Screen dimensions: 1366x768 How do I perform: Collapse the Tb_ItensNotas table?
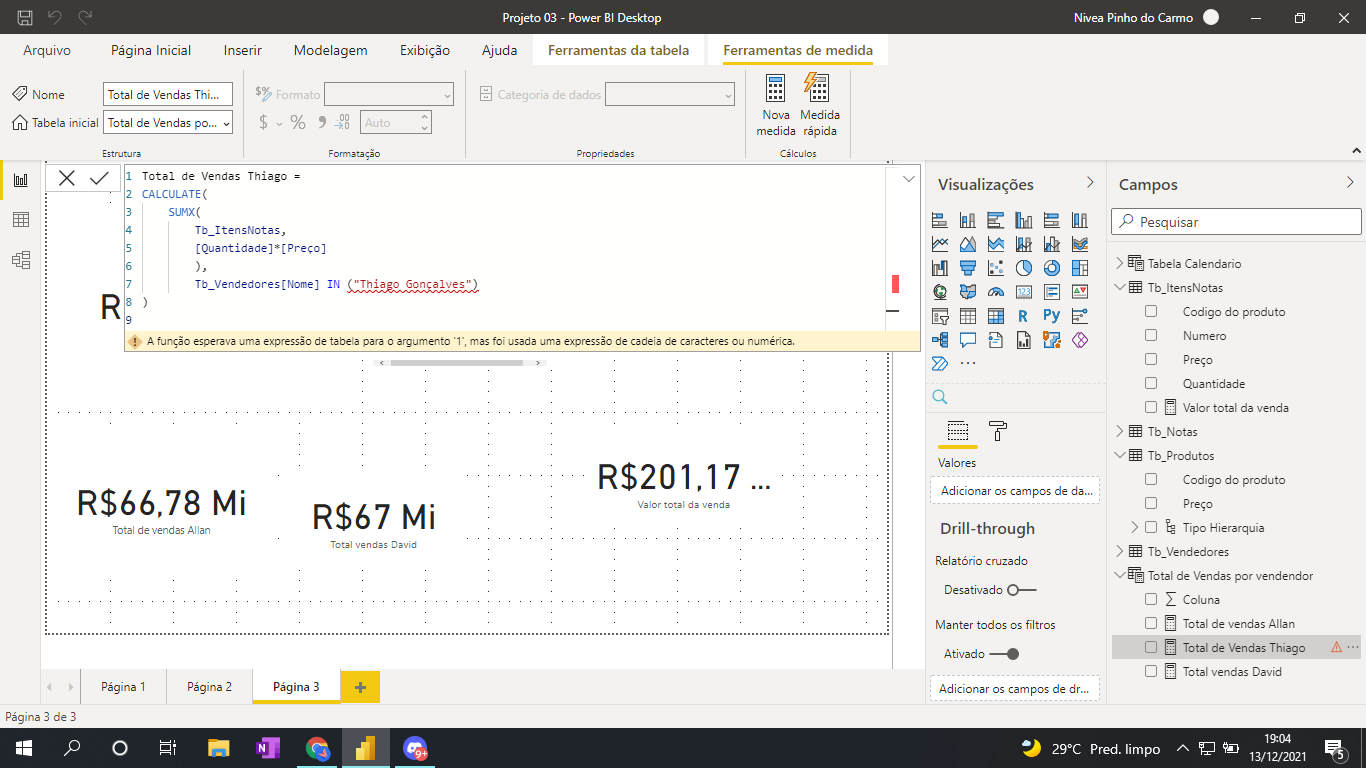1119,288
